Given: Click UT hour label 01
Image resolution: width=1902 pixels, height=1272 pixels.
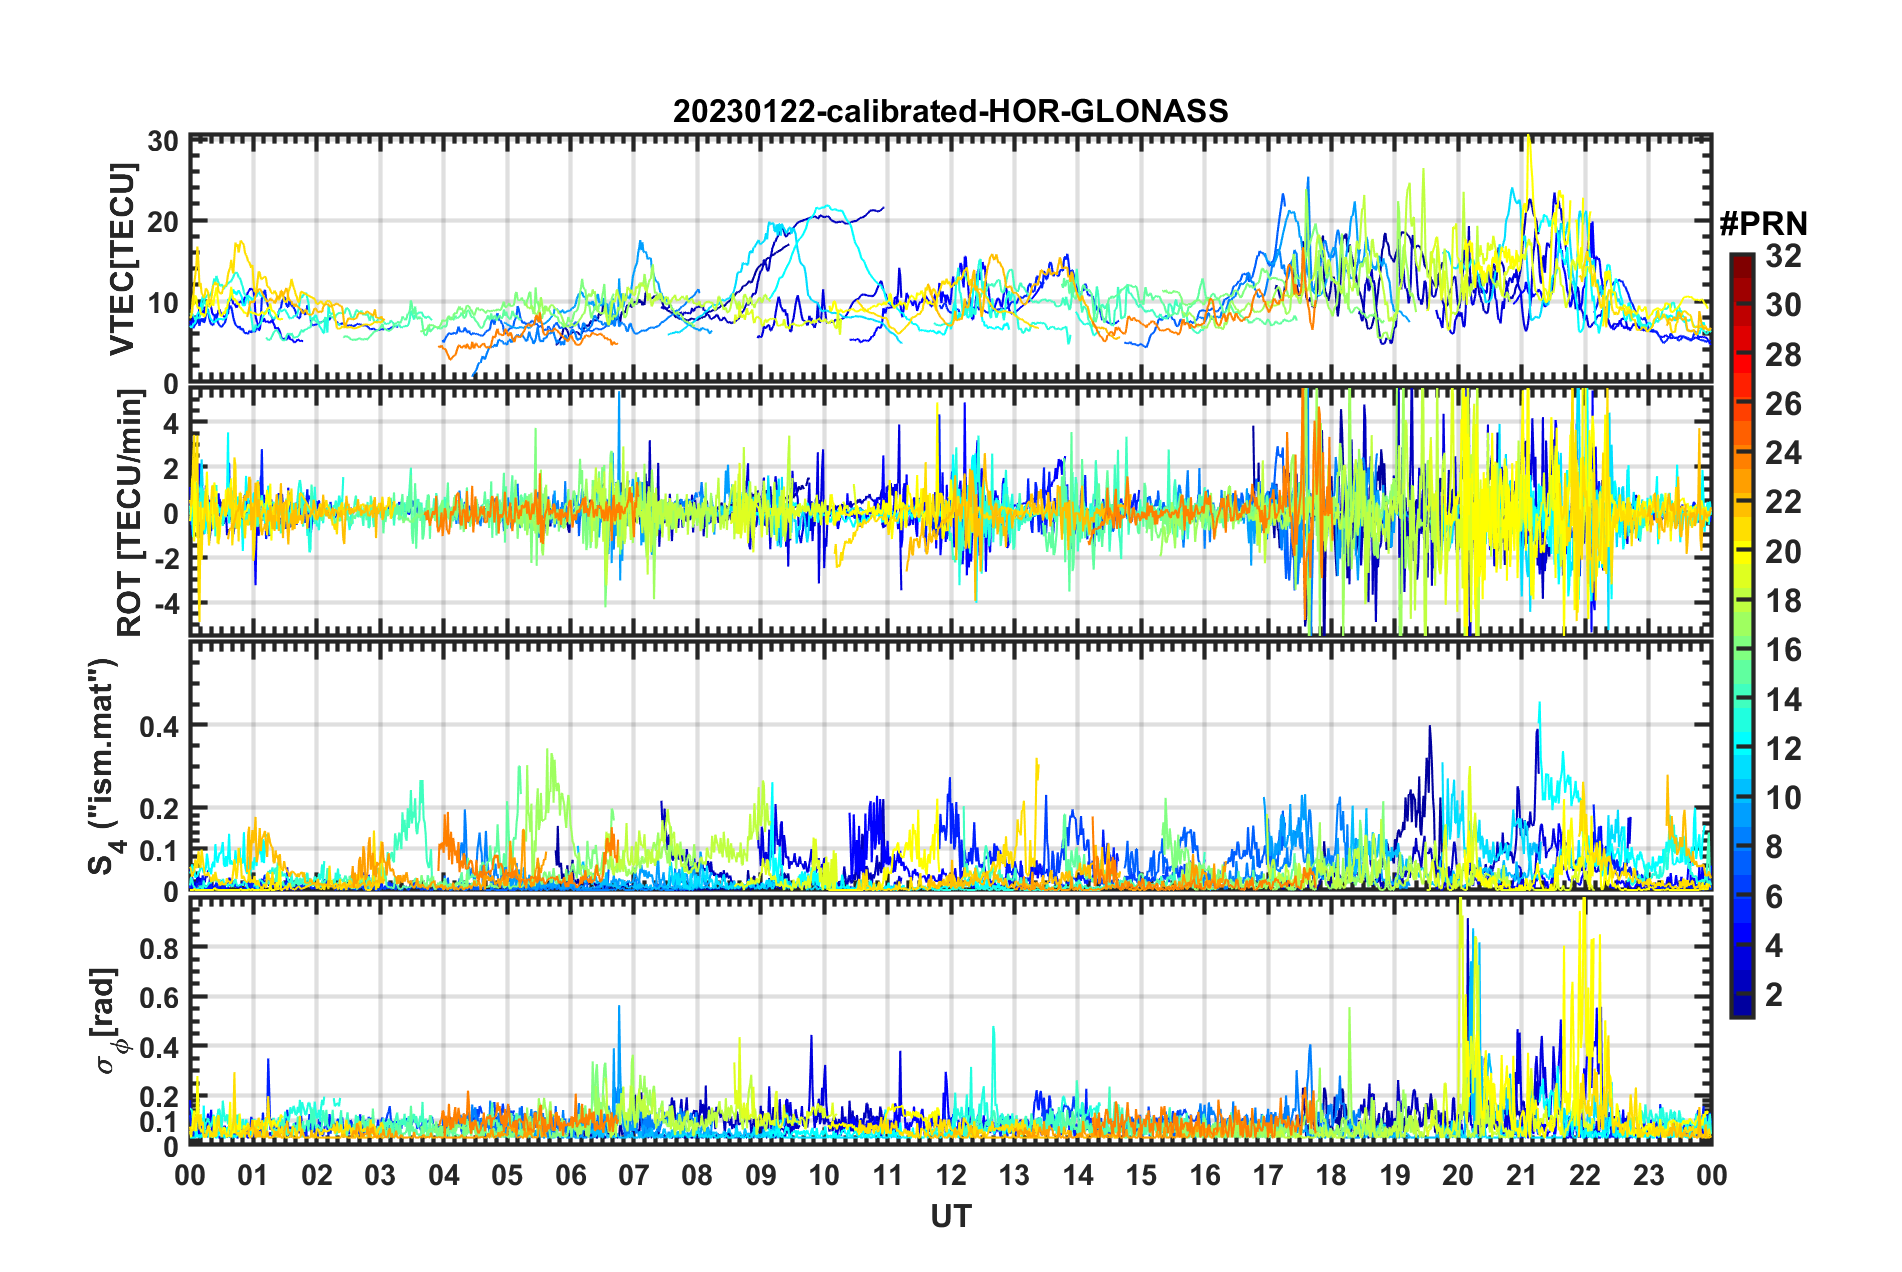Looking at the screenshot, I should (x=253, y=1175).
